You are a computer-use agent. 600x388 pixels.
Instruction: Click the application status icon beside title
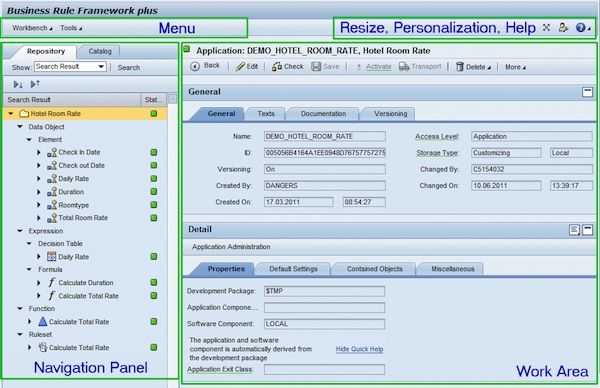(x=187, y=49)
